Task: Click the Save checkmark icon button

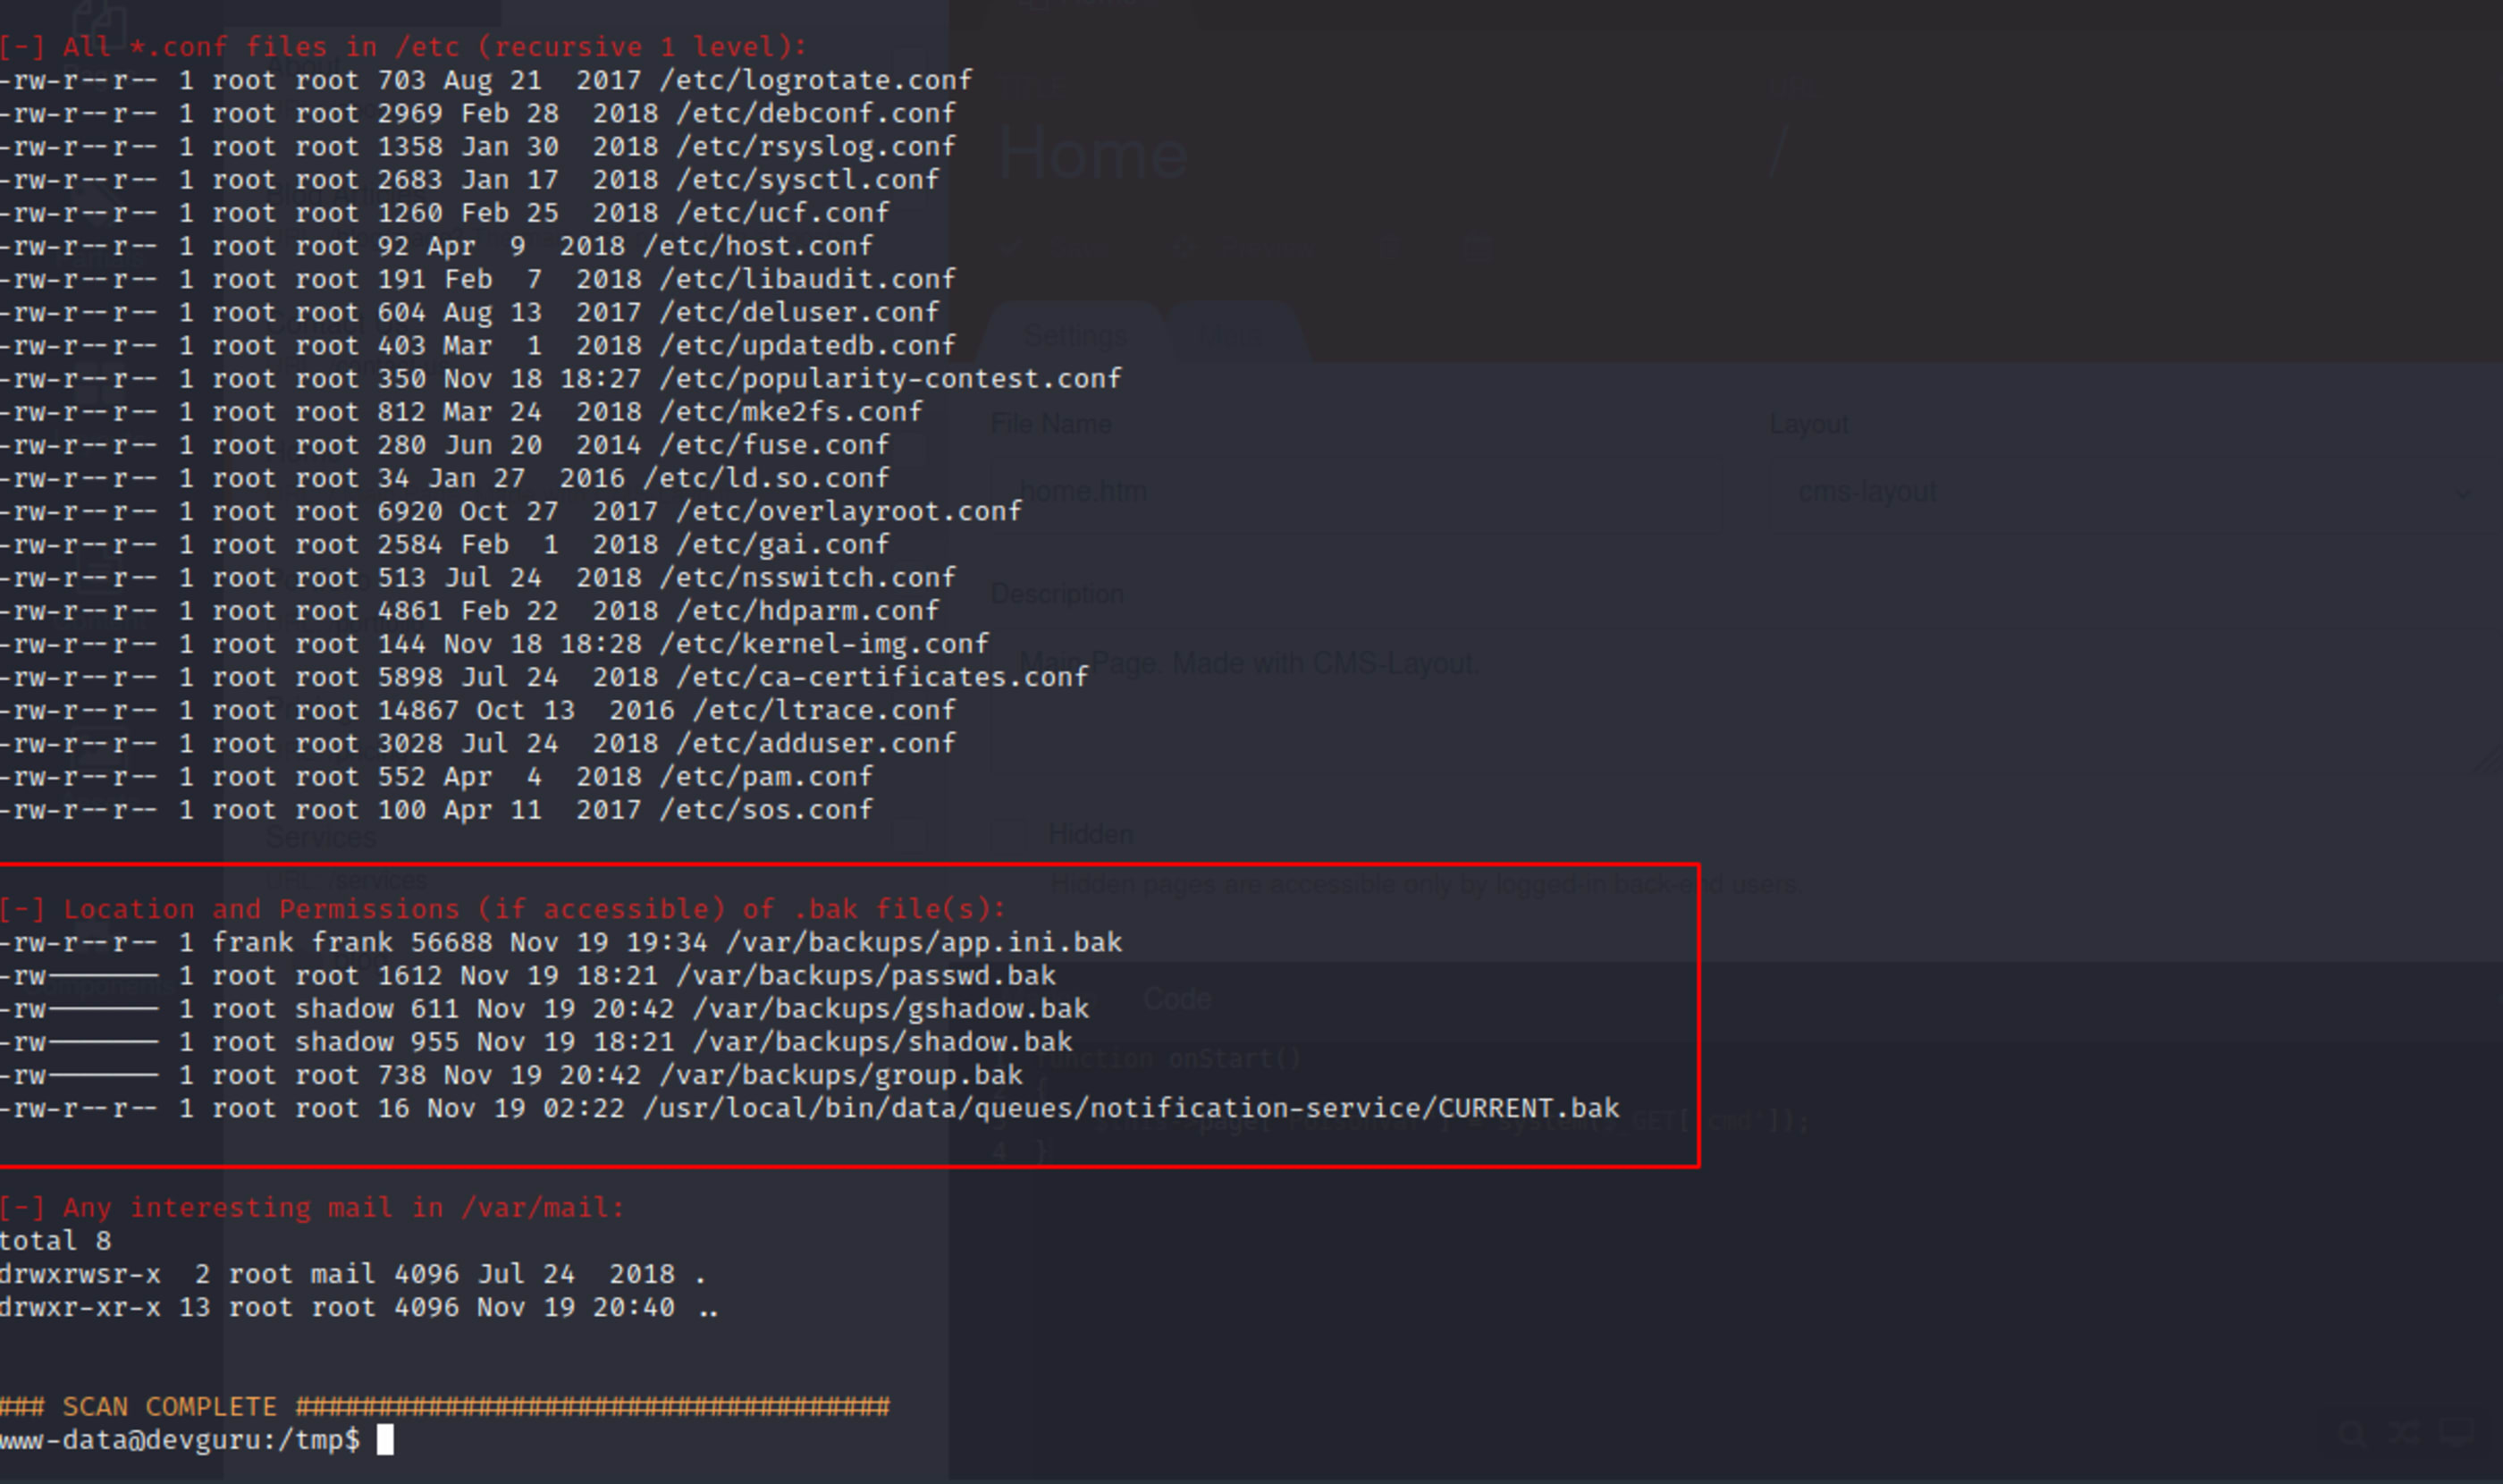Action: click(x=1010, y=246)
